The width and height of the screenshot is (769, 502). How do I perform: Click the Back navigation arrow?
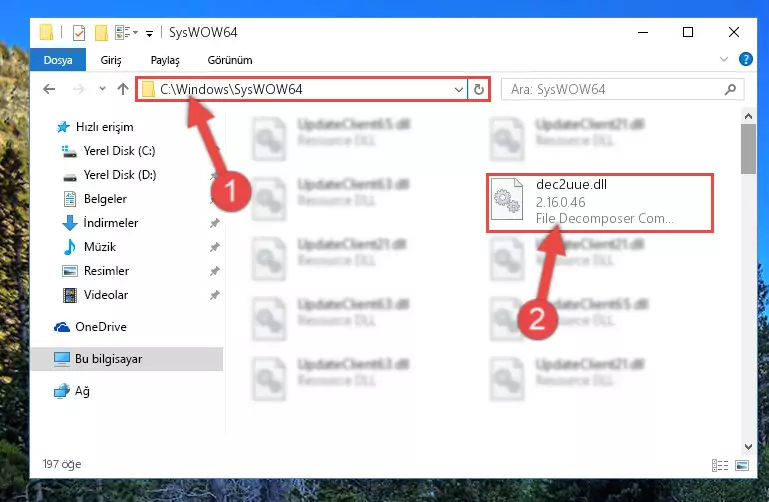(49, 89)
